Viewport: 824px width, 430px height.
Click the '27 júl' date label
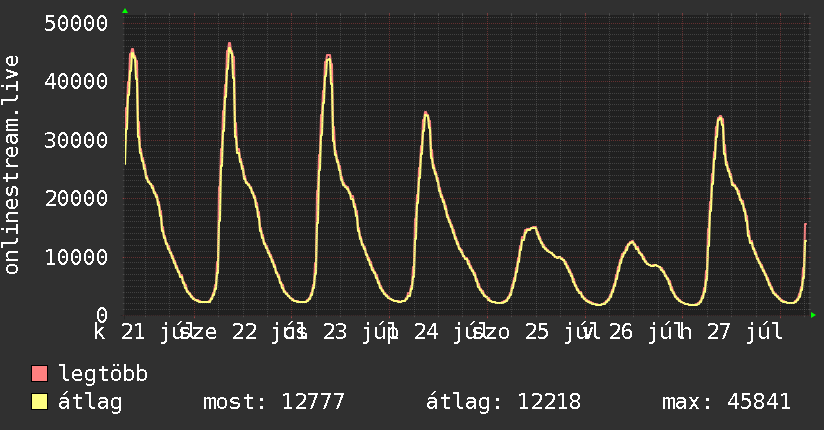(x=744, y=332)
